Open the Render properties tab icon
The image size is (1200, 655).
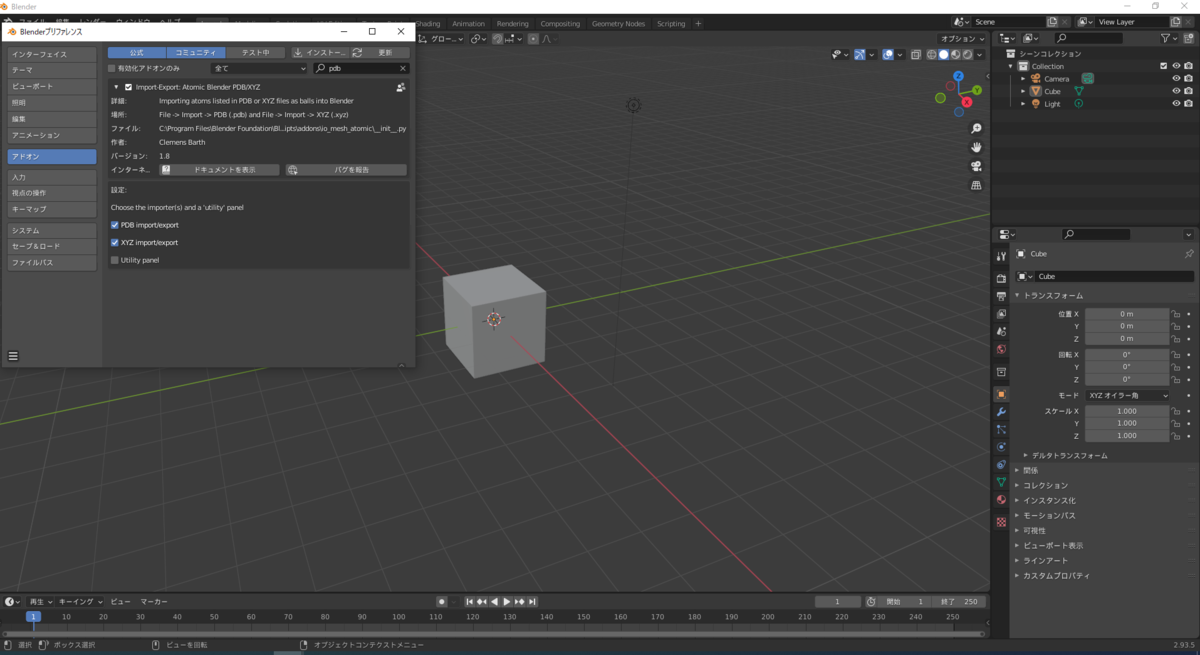pos(1001,279)
